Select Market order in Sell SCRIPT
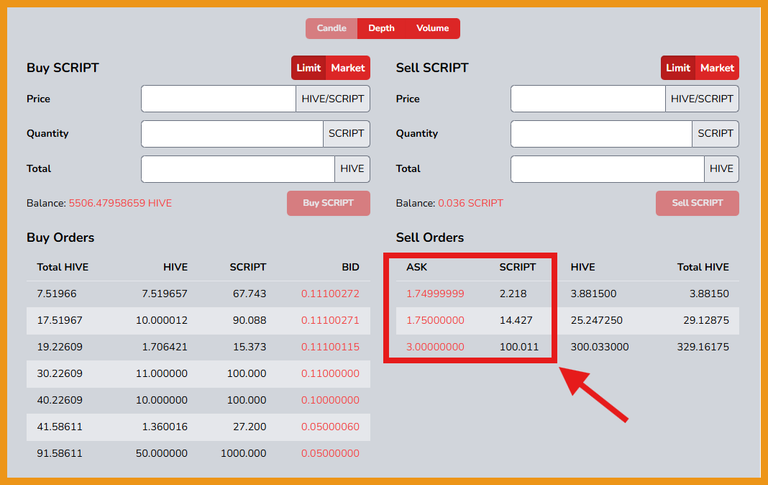Image resolution: width=768 pixels, height=485 pixels. 717,68
